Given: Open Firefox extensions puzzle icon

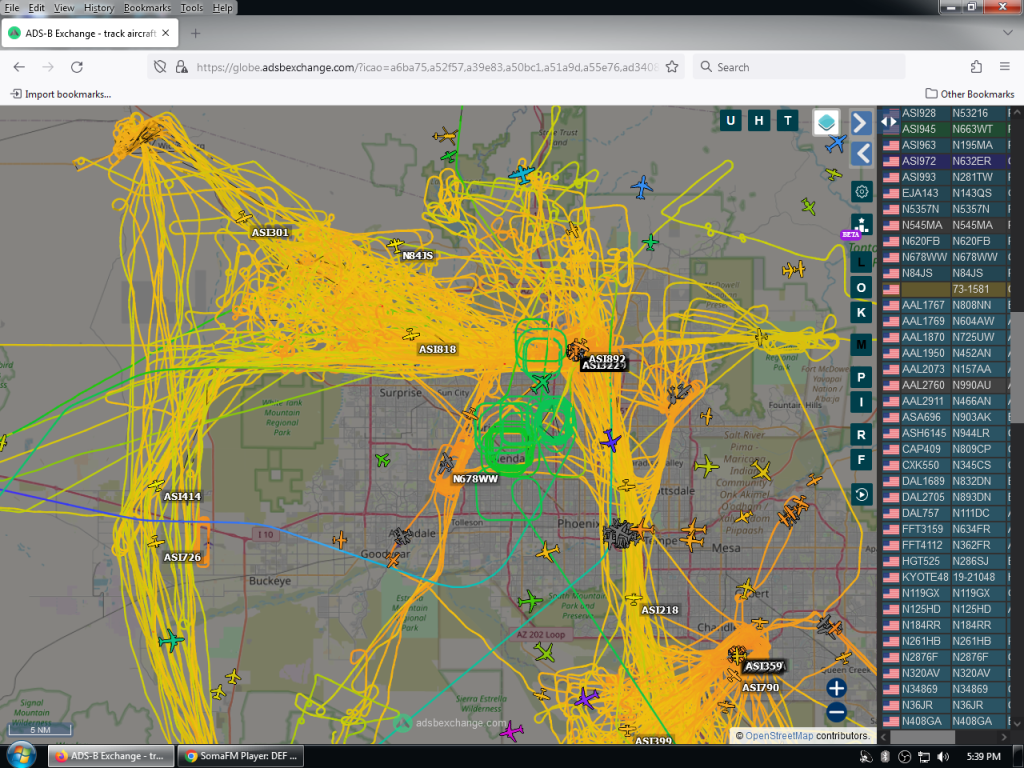Looking at the screenshot, I should [976, 67].
